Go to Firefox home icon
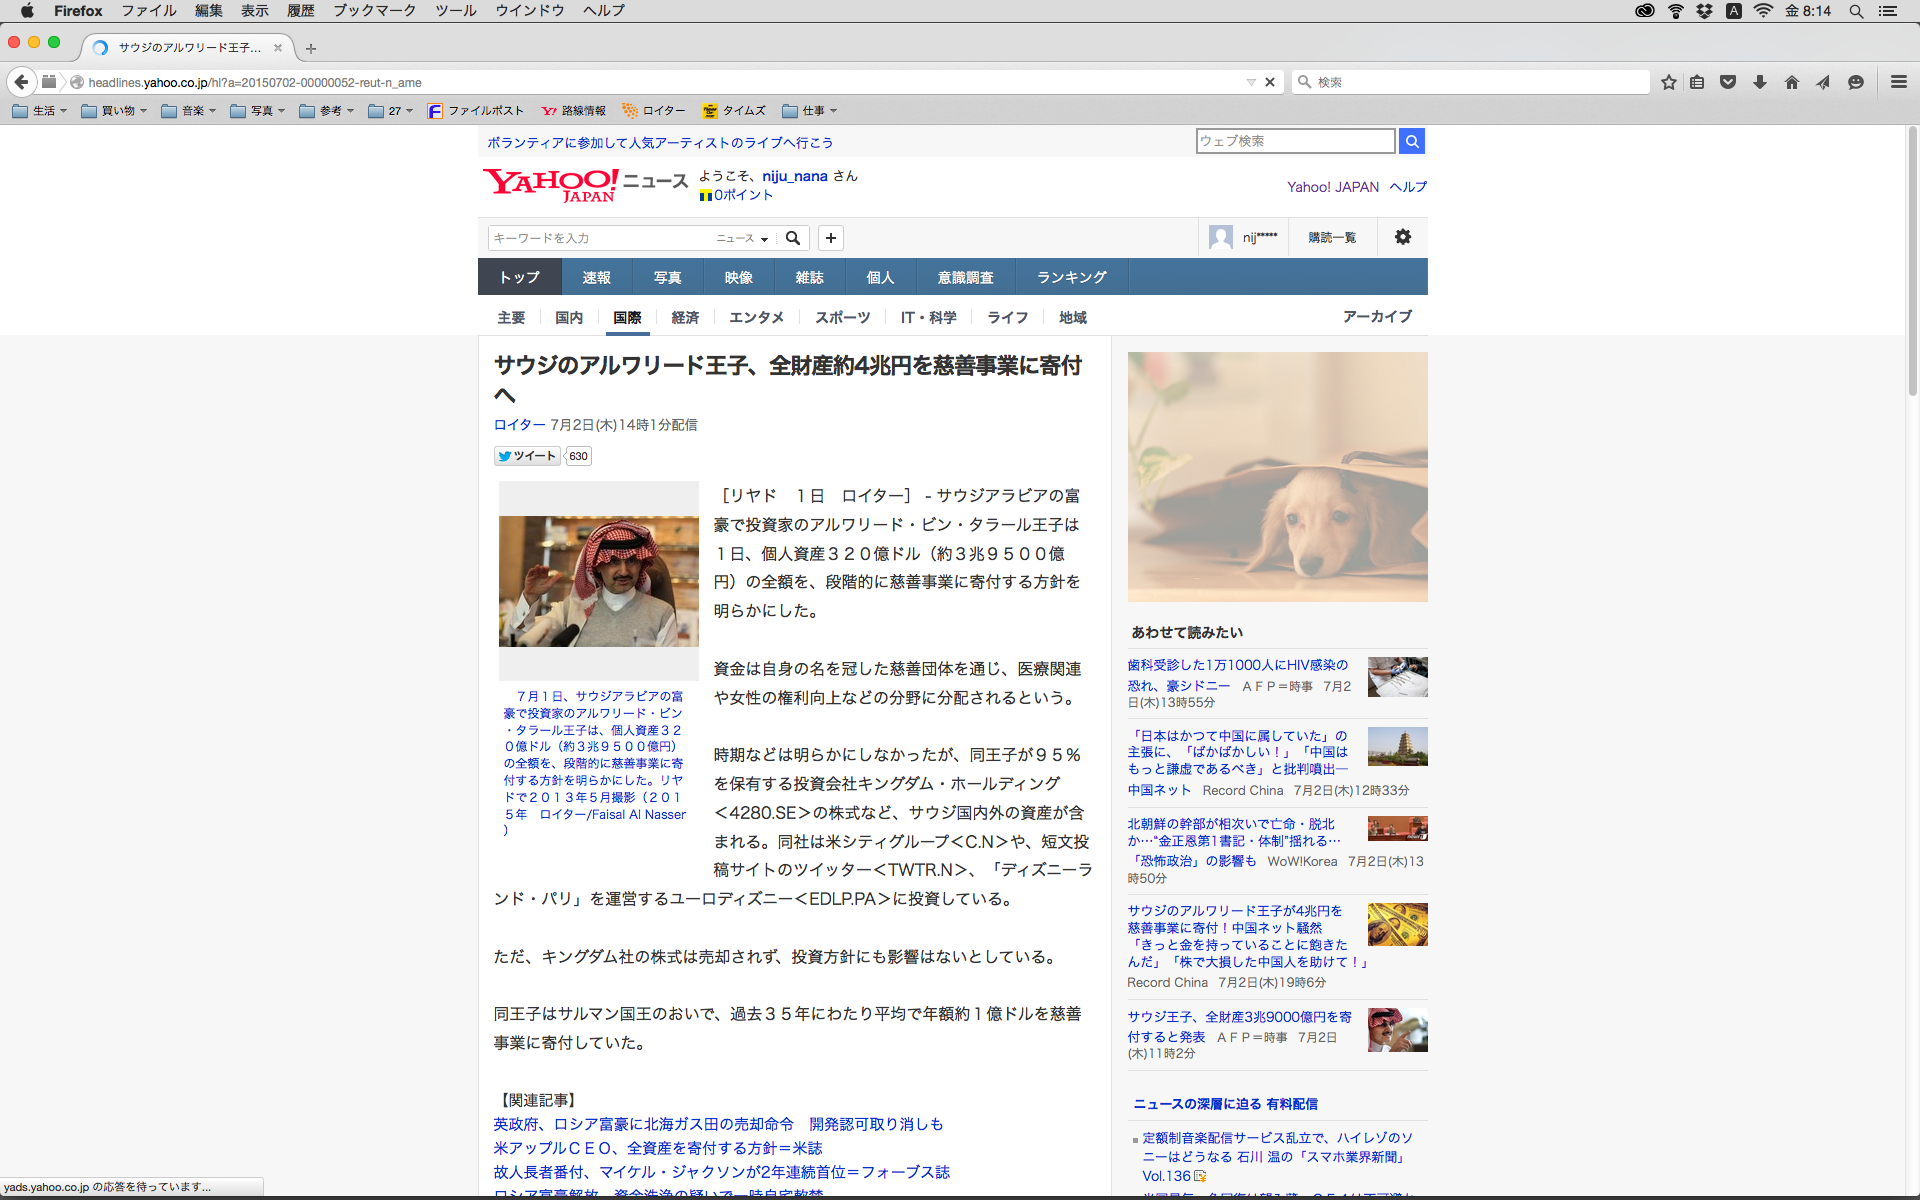The width and height of the screenshot is (1920, 1200). pos(1792,82)
